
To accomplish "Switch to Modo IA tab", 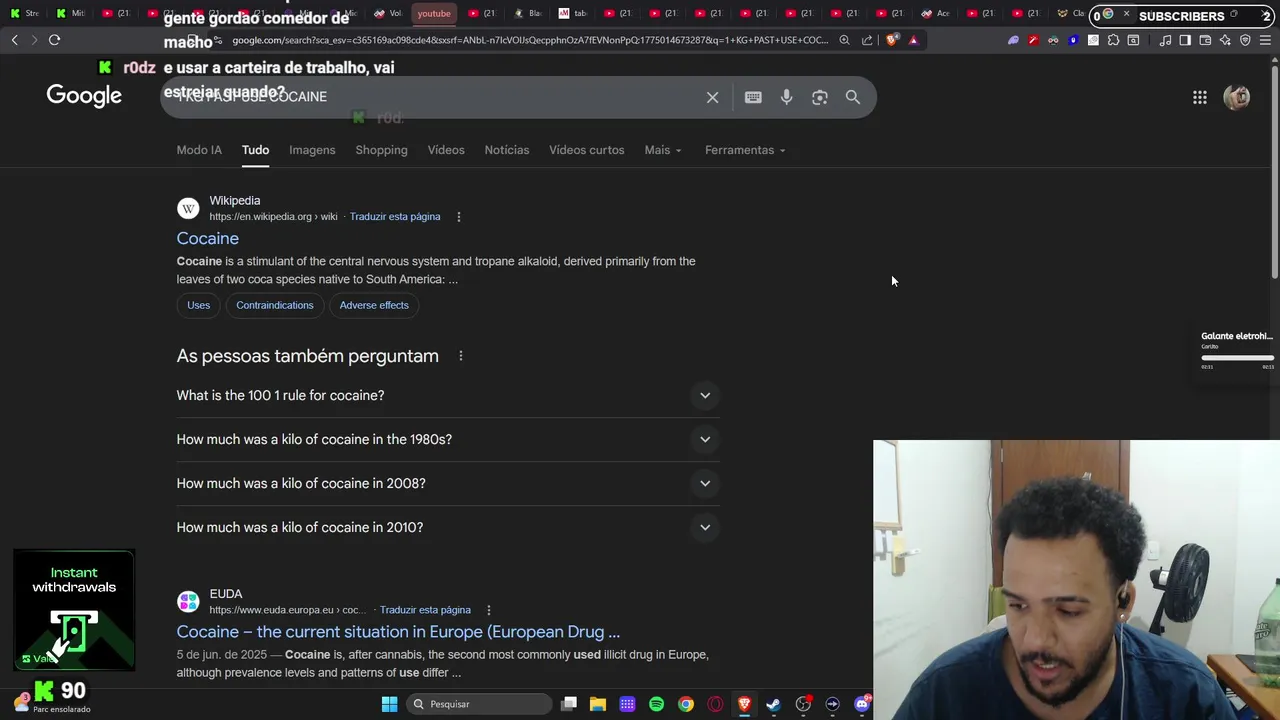I will tap(199, 150).
